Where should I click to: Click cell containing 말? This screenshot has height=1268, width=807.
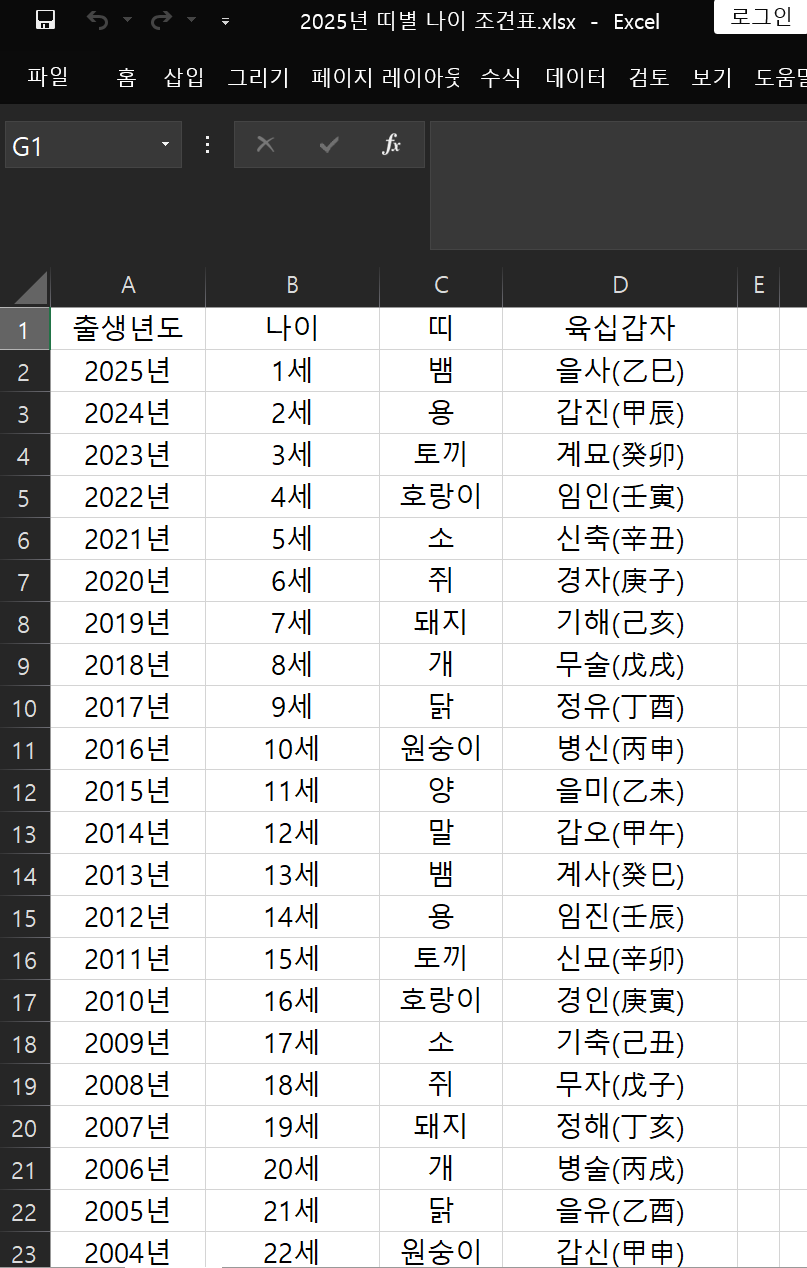[x=441, y=833]
